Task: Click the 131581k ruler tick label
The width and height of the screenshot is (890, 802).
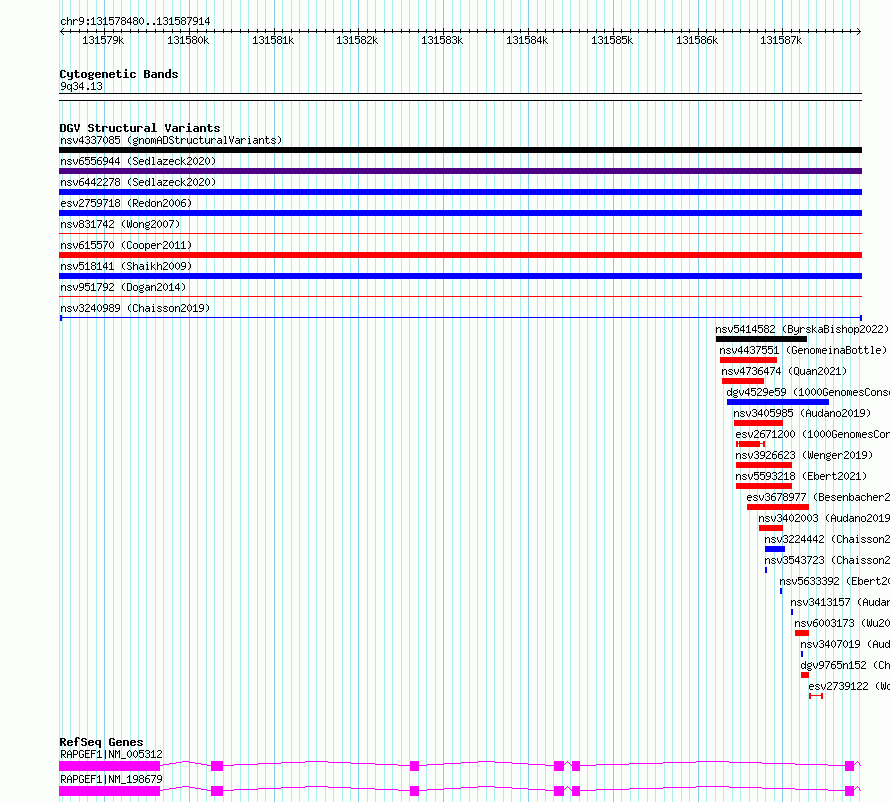Action: click(273, 40)
